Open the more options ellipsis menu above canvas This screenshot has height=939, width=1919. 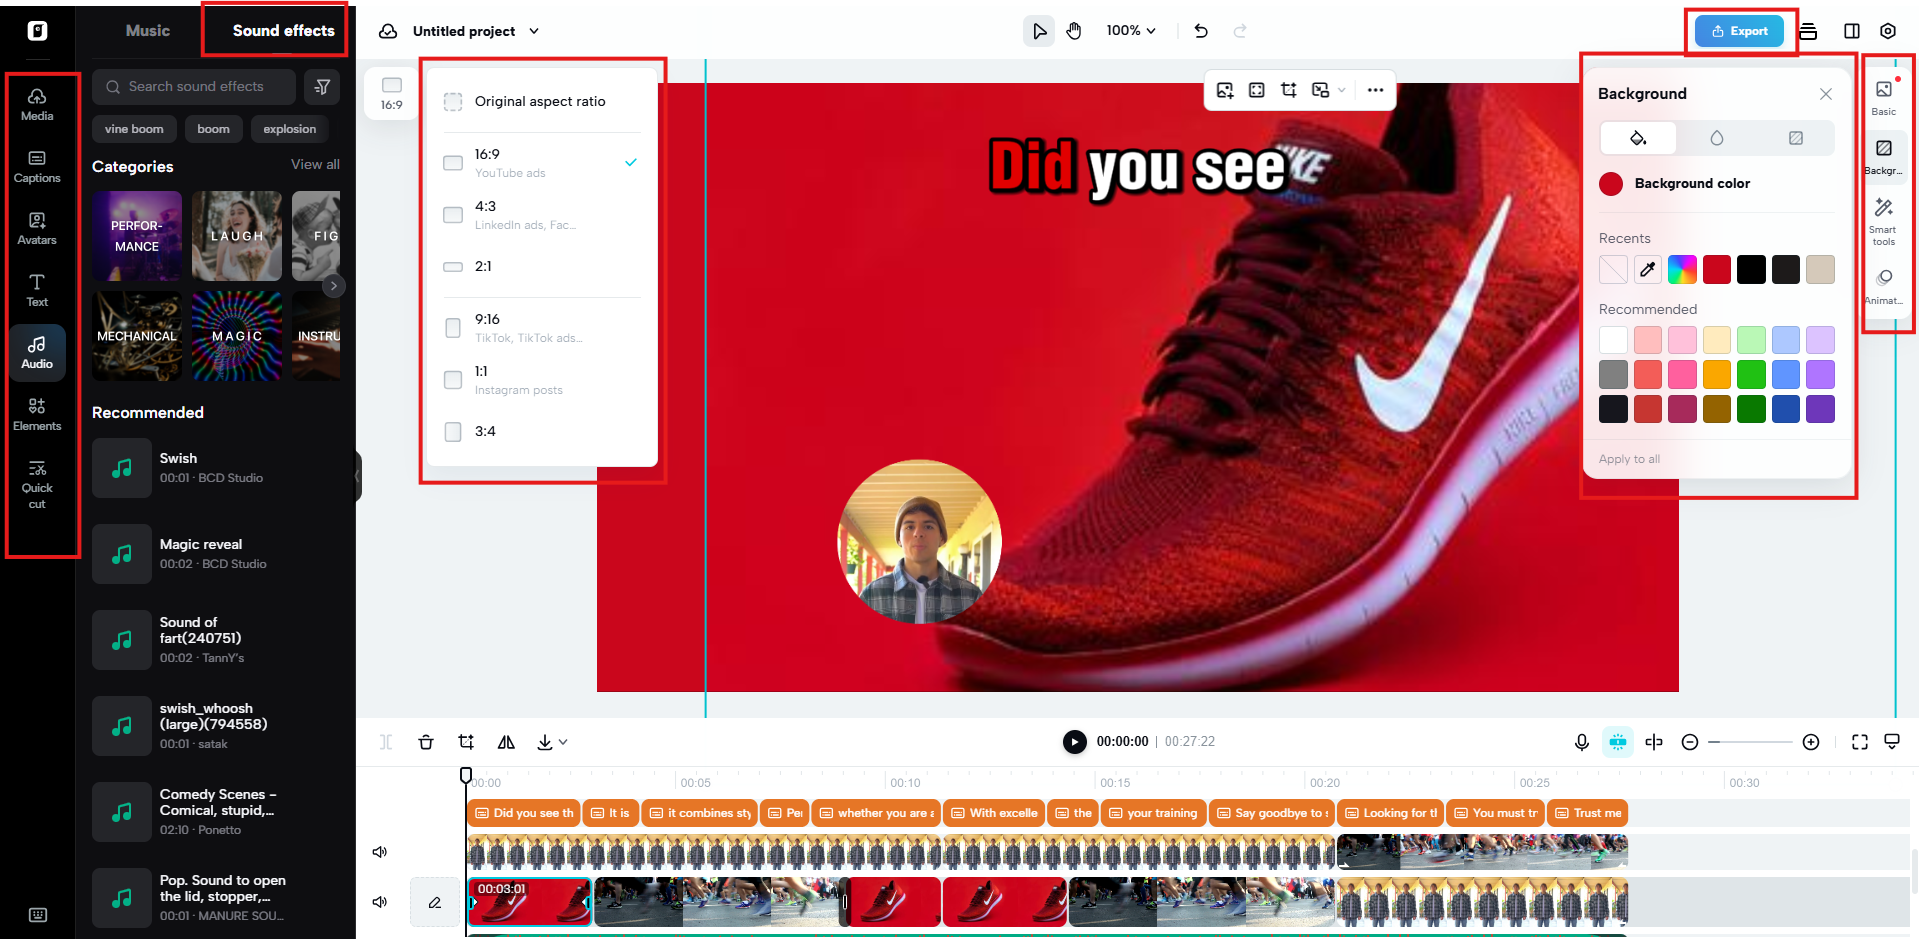1375,90
